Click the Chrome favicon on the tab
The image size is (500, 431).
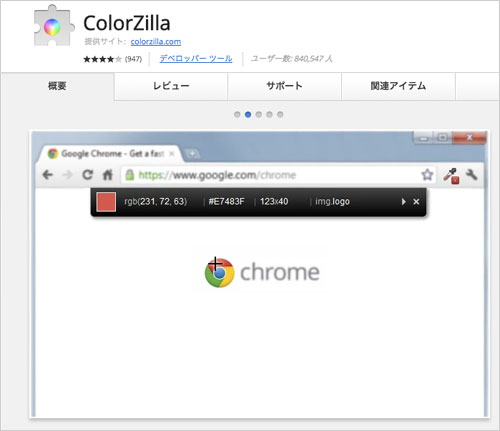(53, 154)
